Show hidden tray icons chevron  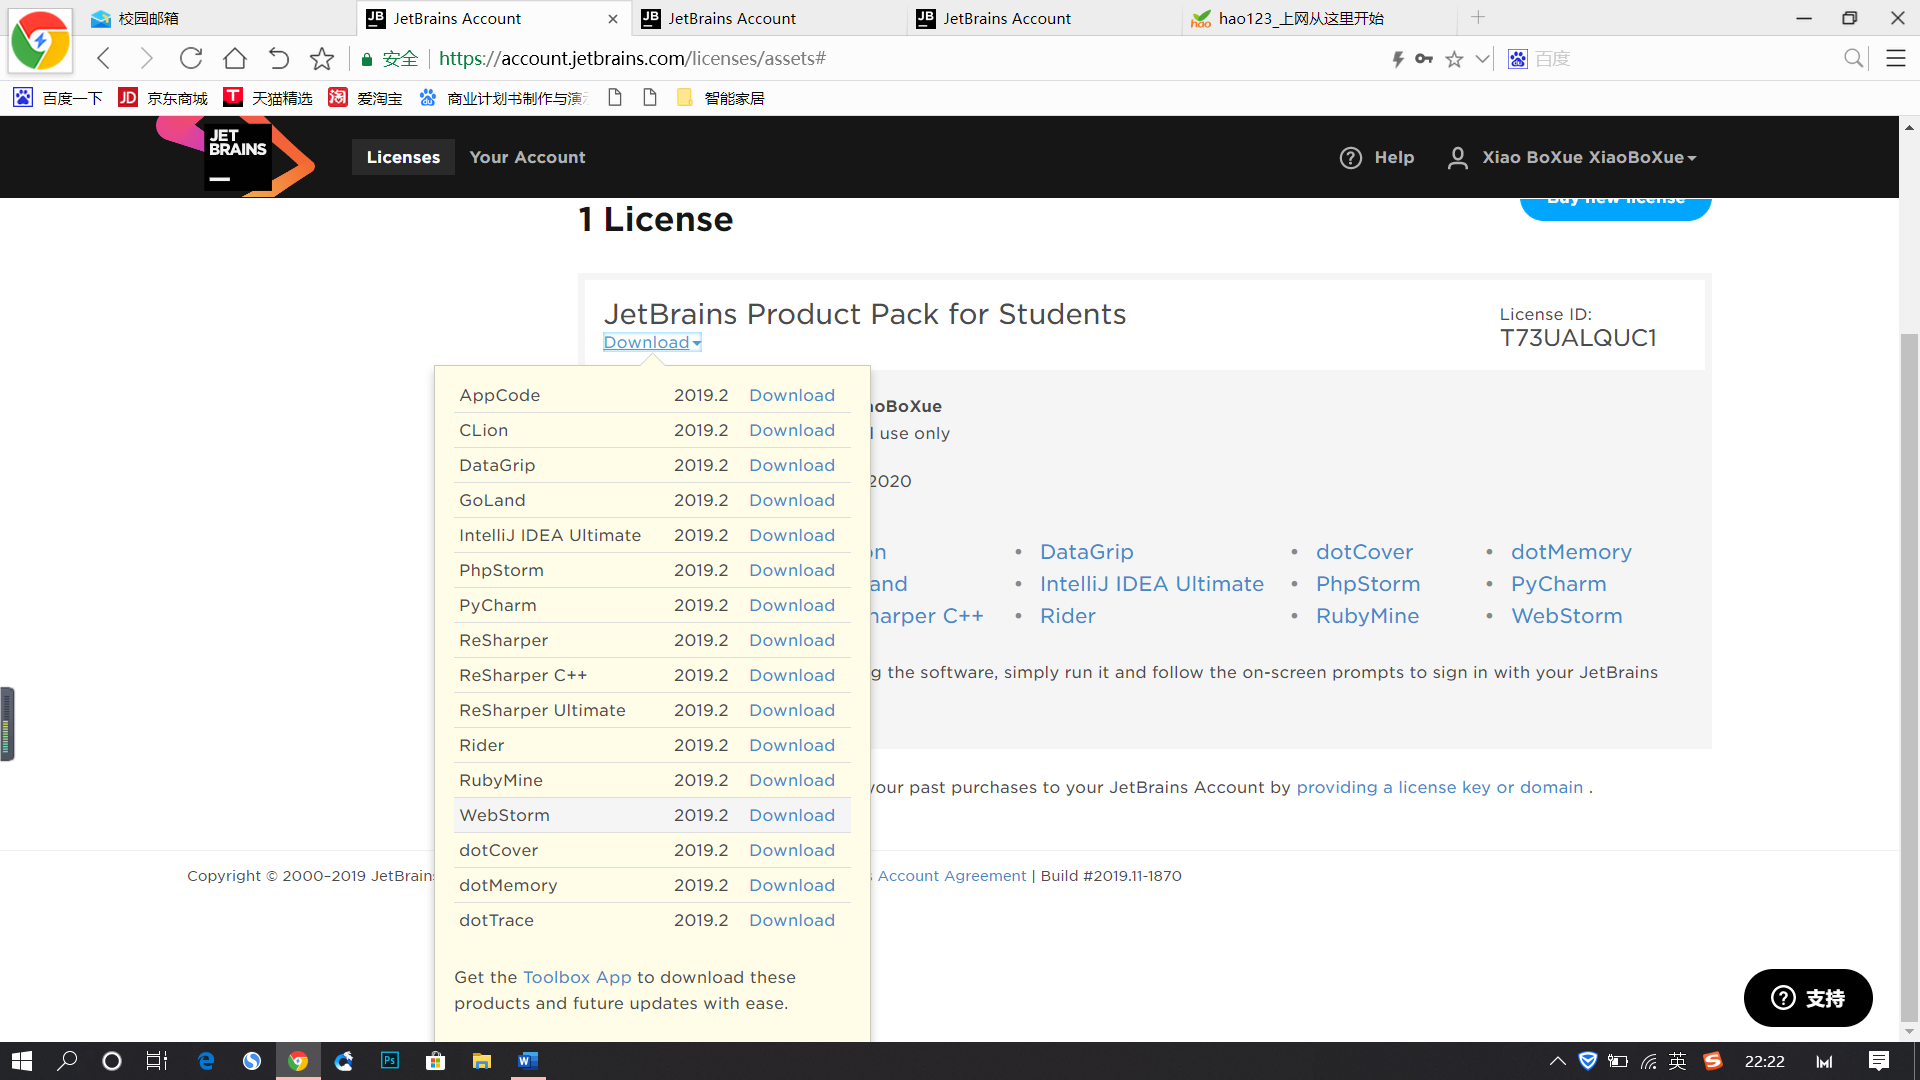[1557, 1061]
